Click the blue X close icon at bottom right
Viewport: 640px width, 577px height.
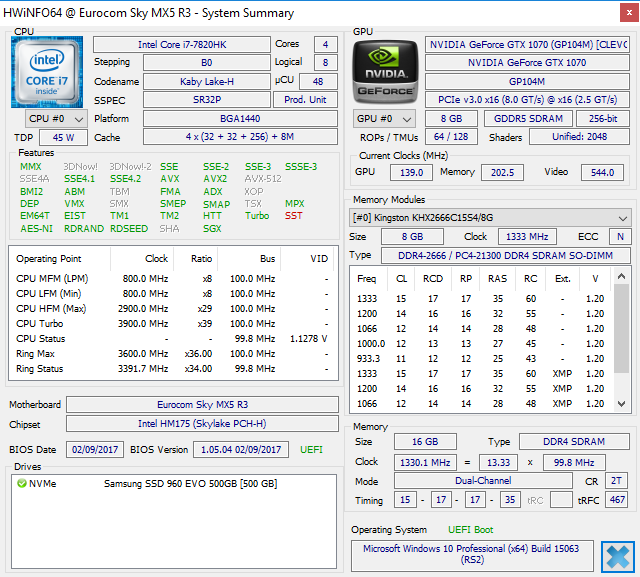(618, 557)
